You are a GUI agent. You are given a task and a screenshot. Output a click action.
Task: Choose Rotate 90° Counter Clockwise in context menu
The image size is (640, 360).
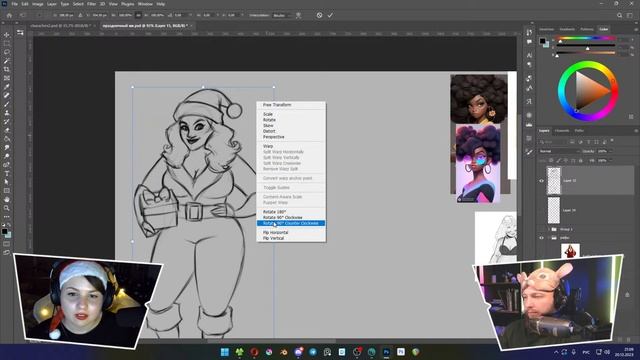[x=291, y=223]
